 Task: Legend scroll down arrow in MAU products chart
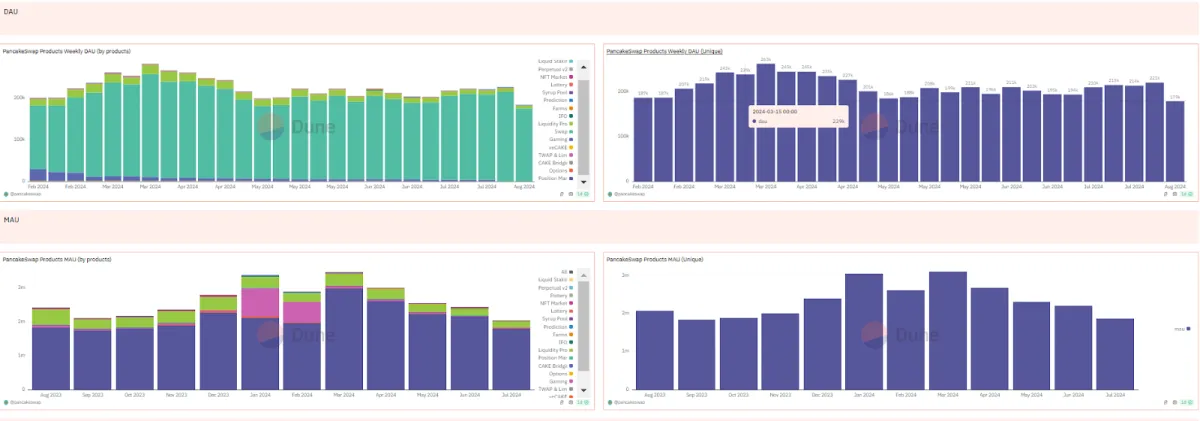(584, 390)
